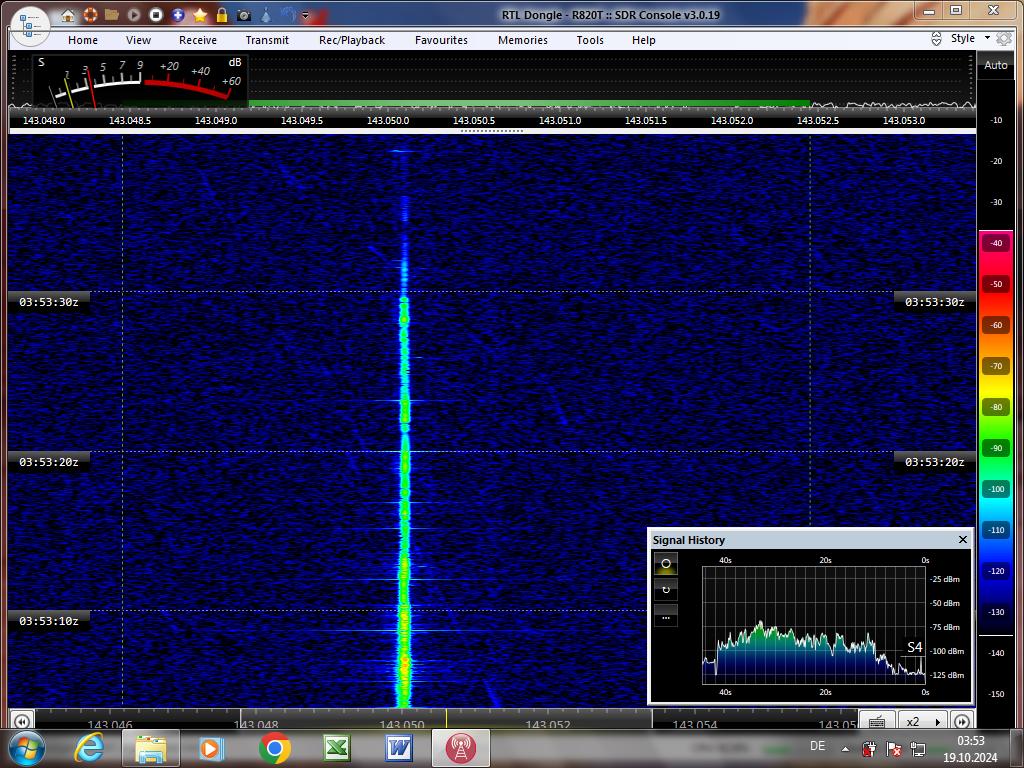Open Windows Explorer from the taskbar

150,748
